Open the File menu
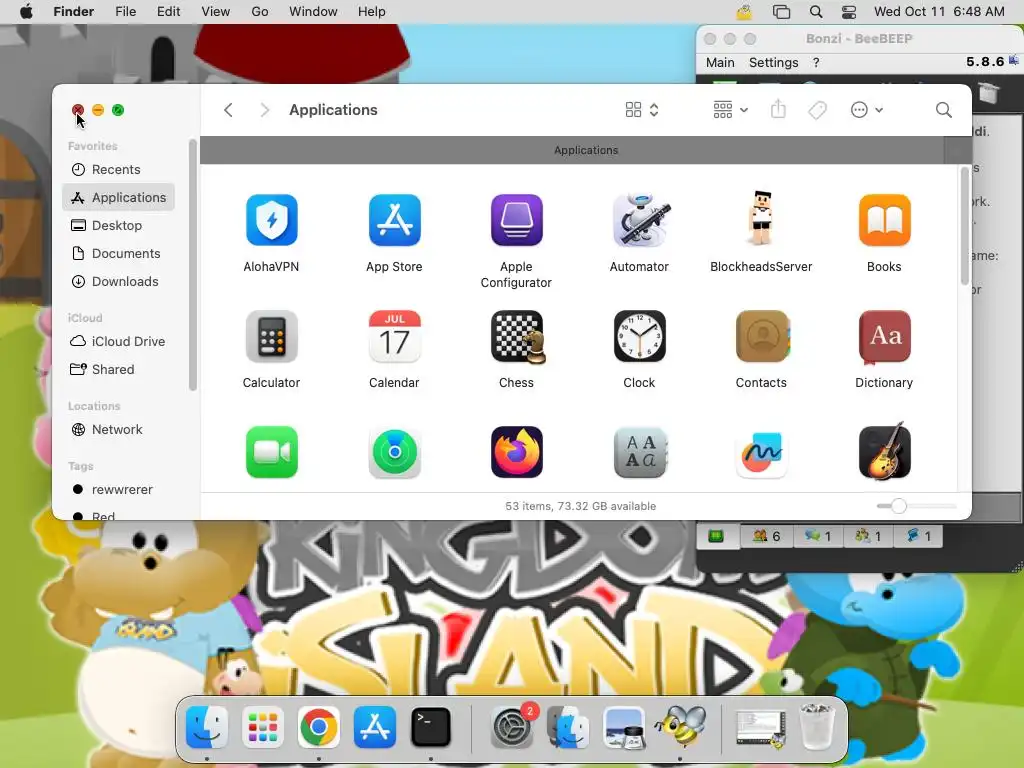This screenshot has height=768, width=1024. click(x=125, y=12)
